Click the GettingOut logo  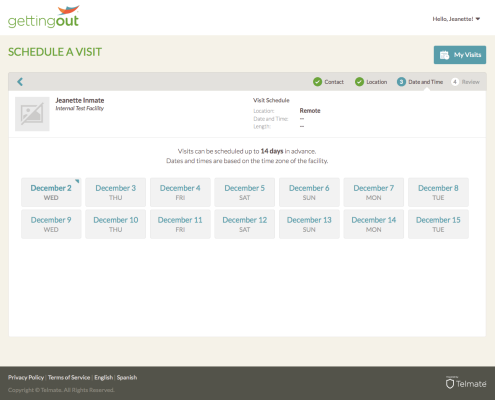(44, 17)
